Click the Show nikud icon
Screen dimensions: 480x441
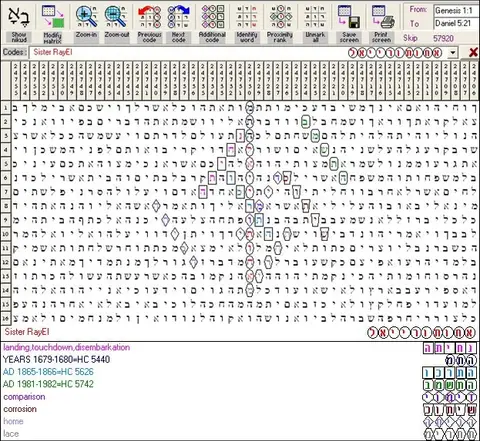tap(19, 16)
